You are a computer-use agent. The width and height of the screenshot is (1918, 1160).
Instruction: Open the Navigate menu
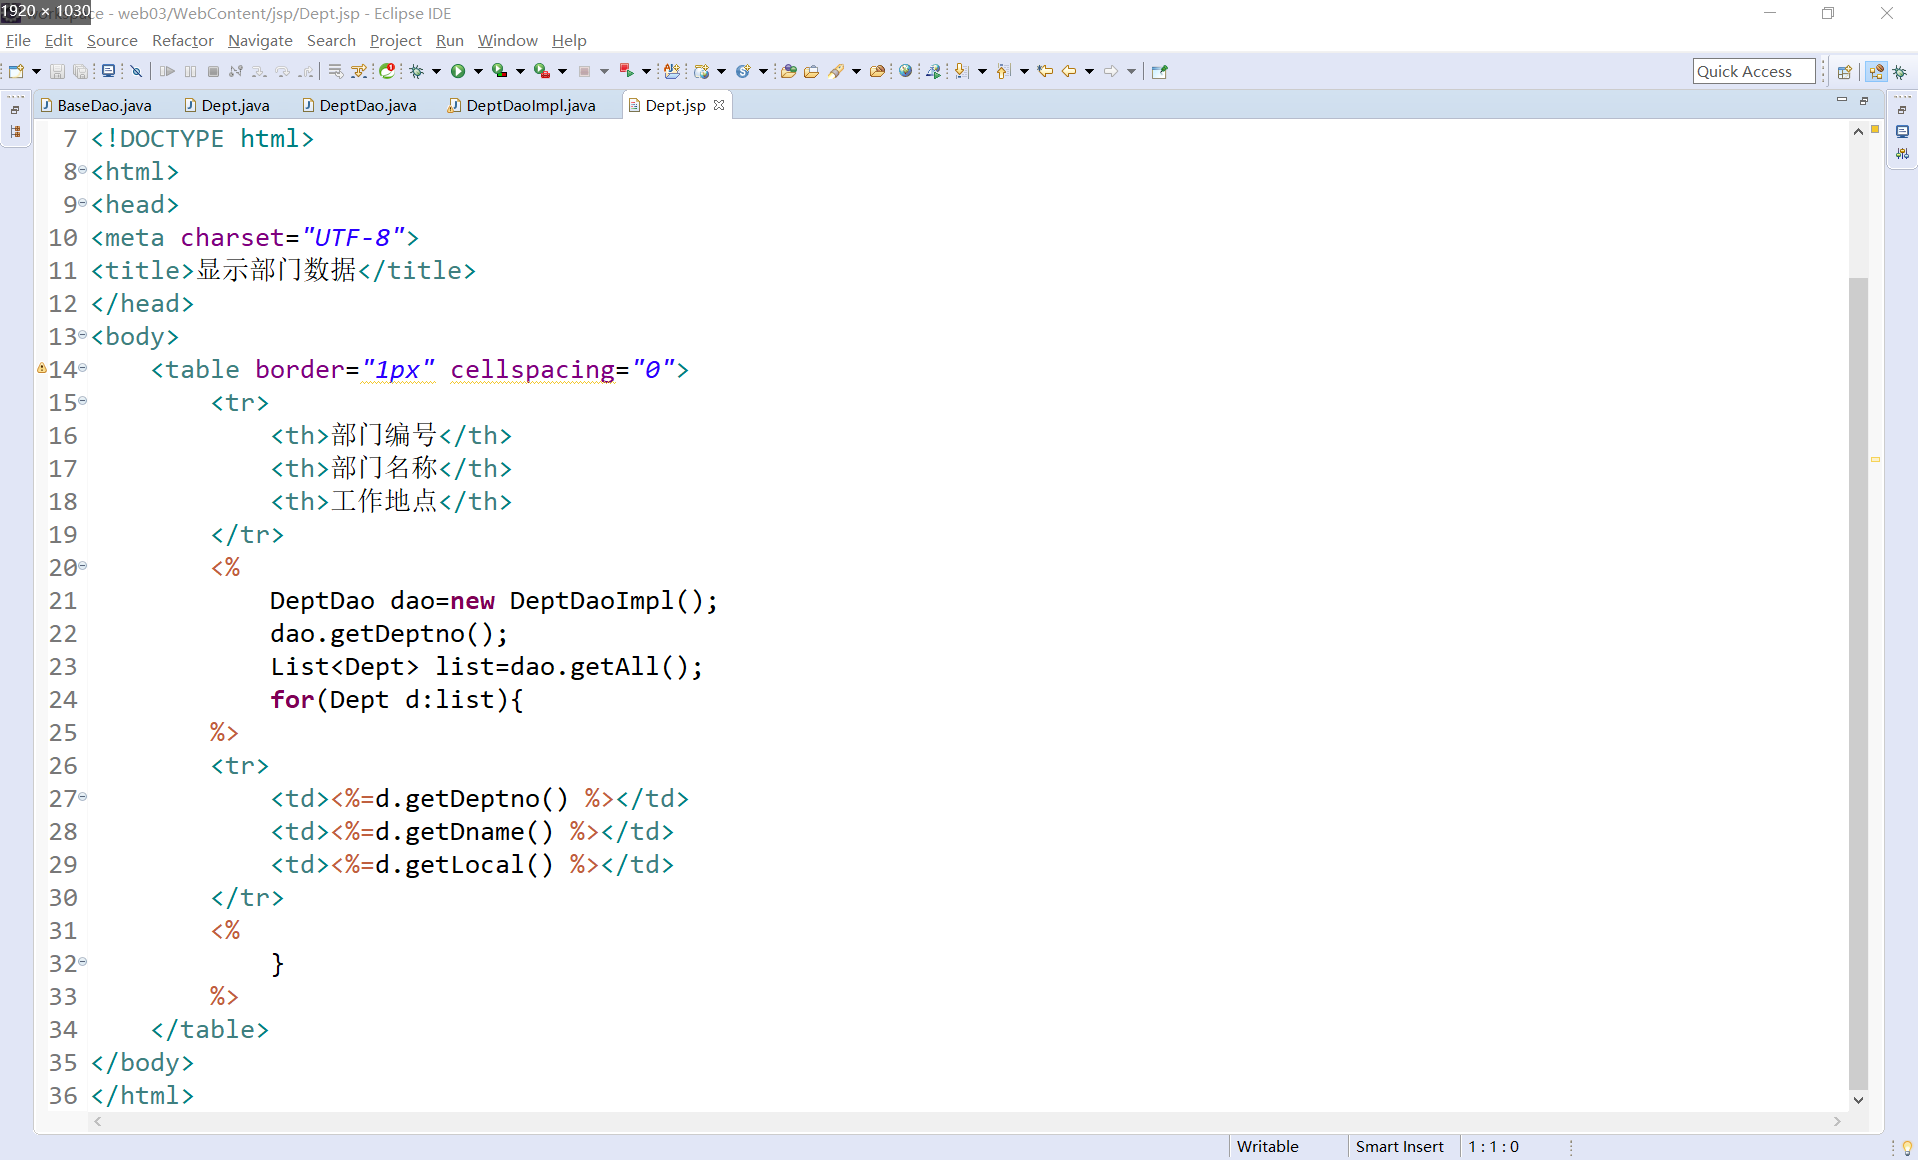click(x=260, y=40)
